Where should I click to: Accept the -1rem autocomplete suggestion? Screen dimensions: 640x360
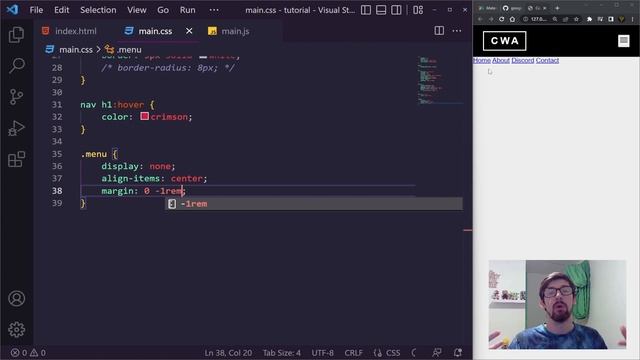313,204
